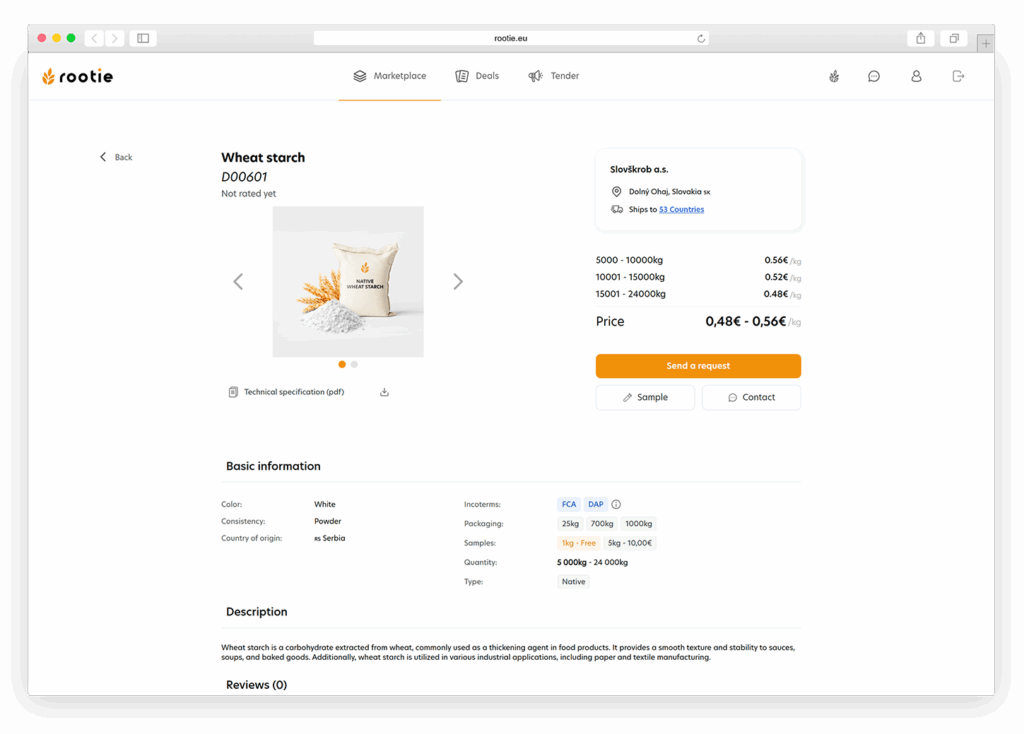Open the Tender tab

coord(553,76)
